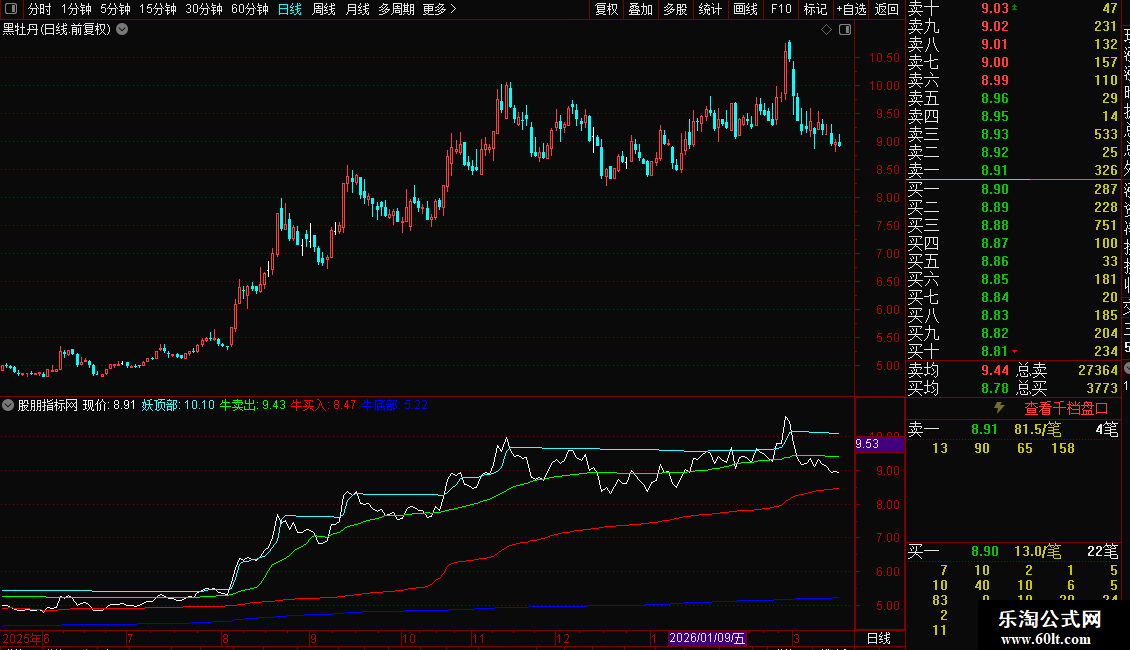The image size is (1130, 650).
Task: Click 总买 3773 total
Action: coord(1067,388)
